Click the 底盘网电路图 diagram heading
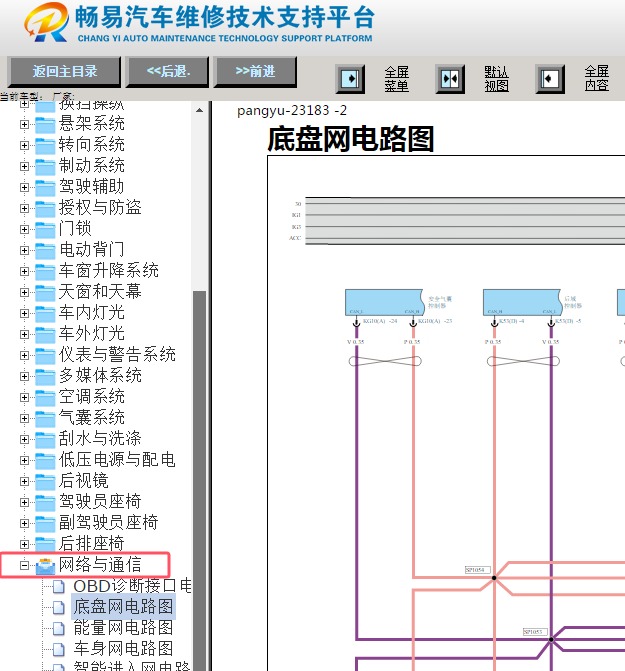The width and height of the screenshot is (625, 671). coord(351,139)
